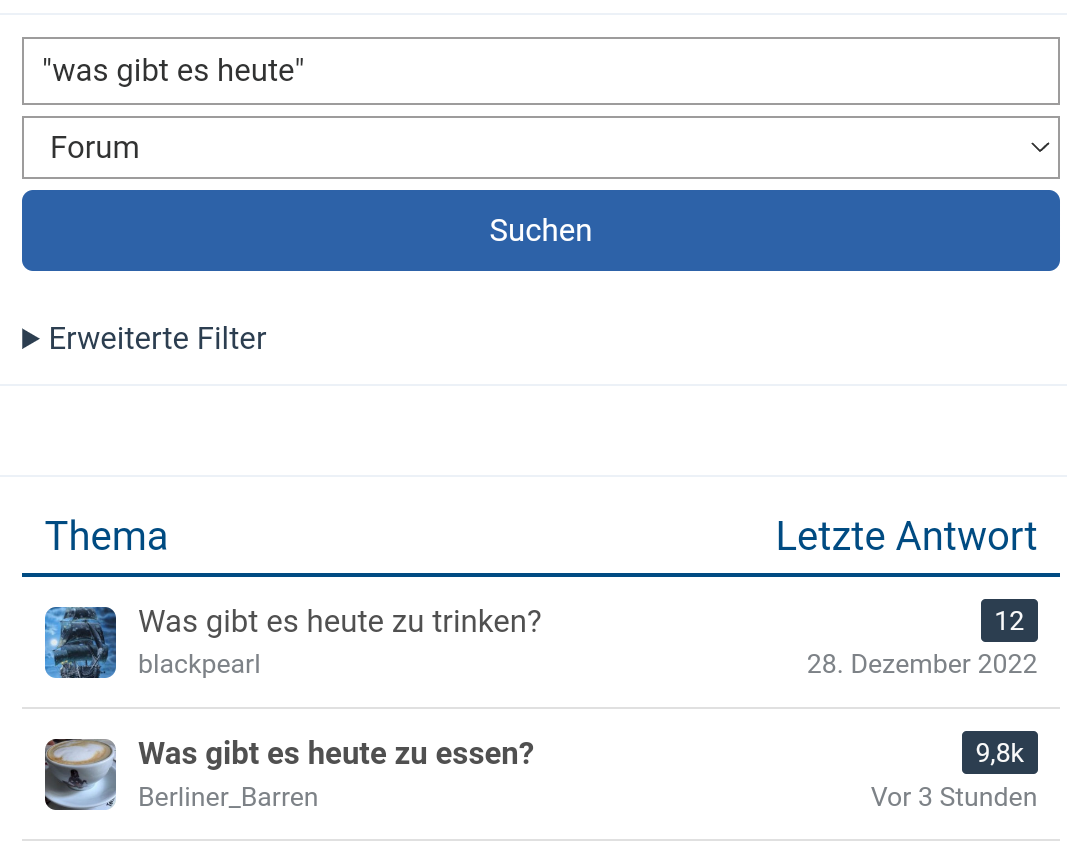The height and width of the screenshot is (853, 1067).
Task: Click the blackpearl ship avatar
Action: 80,642
